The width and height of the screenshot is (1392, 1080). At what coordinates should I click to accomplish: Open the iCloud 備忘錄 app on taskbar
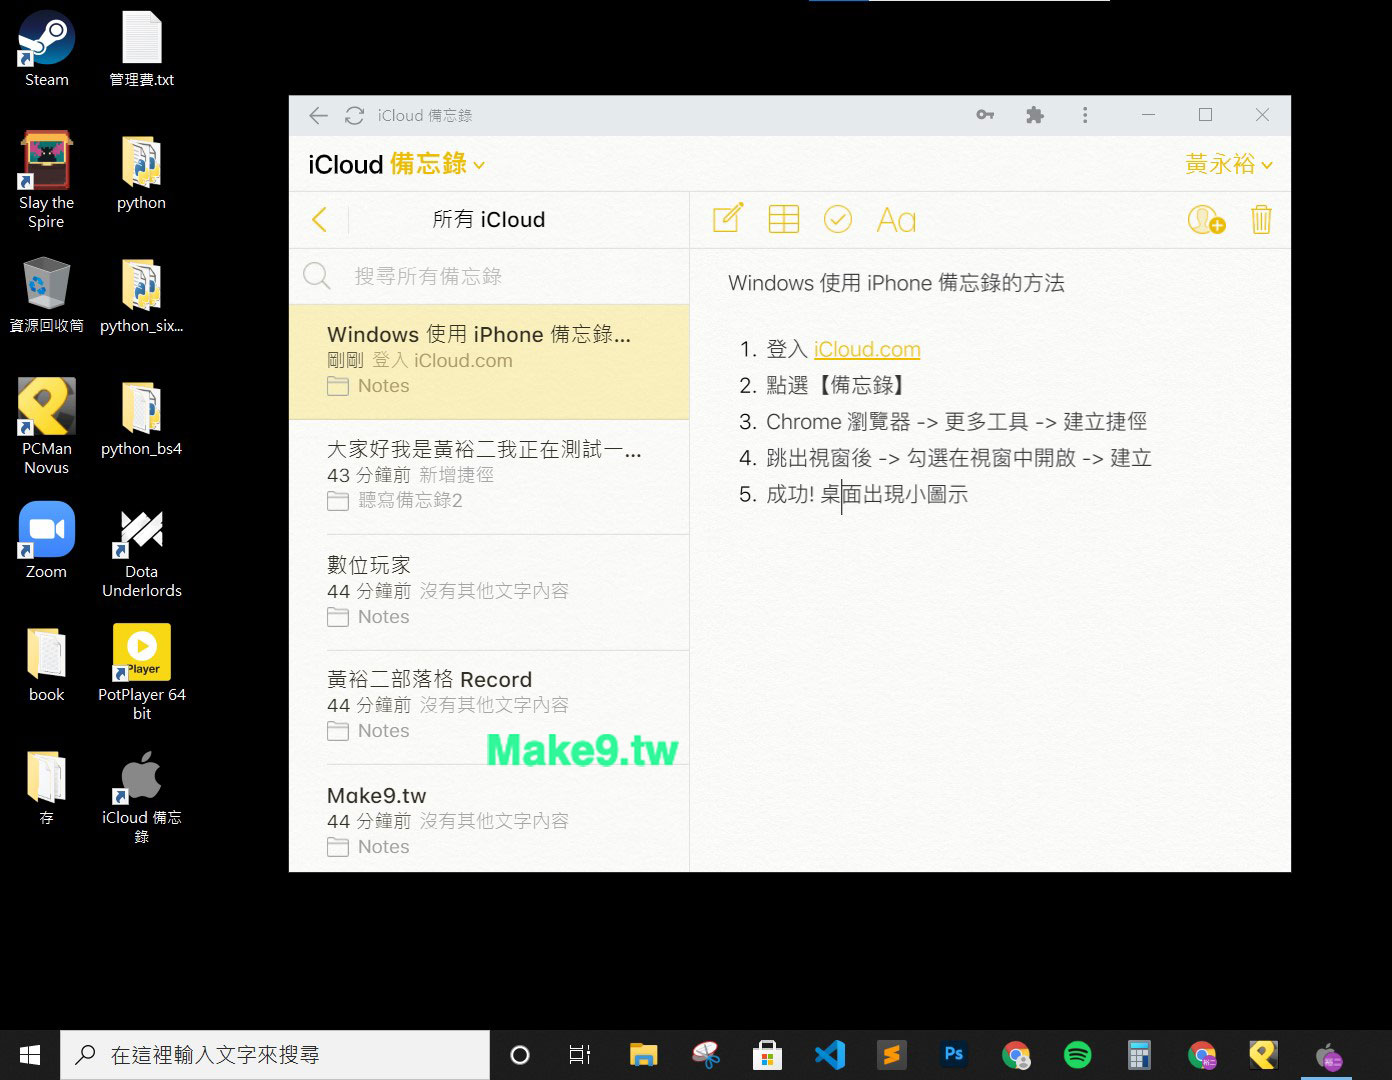click(x=1328, y=1055)
